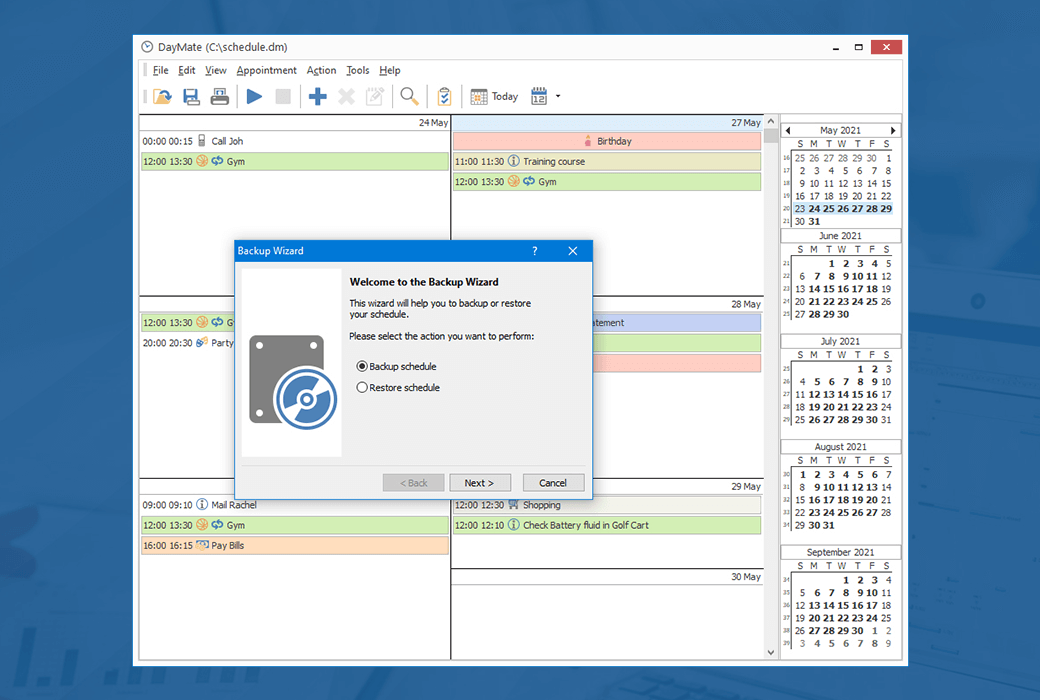Screen dimensions: 1040x700
Task: Click the September 2021 month title
Action: (840, 552)
